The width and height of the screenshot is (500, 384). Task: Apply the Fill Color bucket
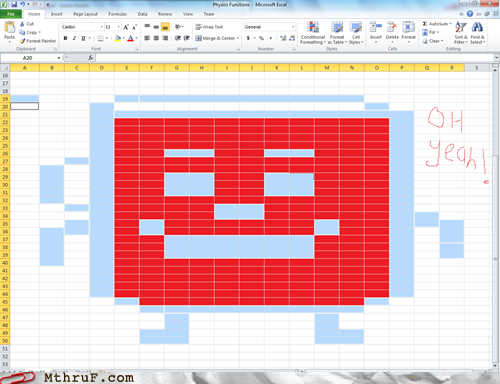coord(117,38)
